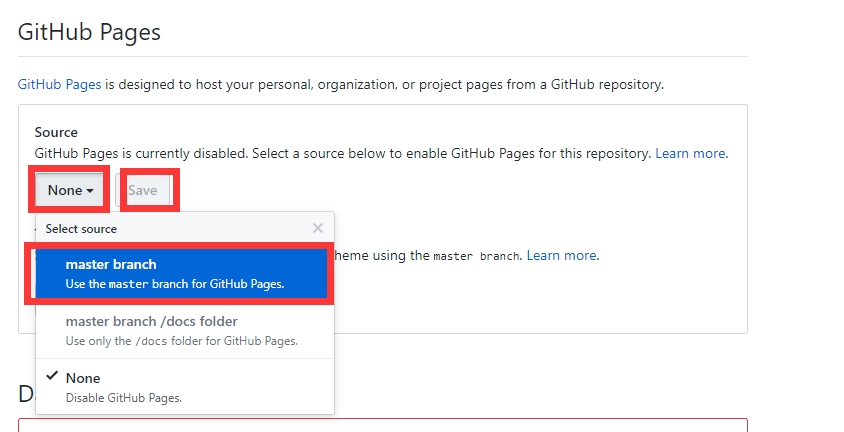
Task: Open the GitHub Pages link
Action: click(59, 84)
